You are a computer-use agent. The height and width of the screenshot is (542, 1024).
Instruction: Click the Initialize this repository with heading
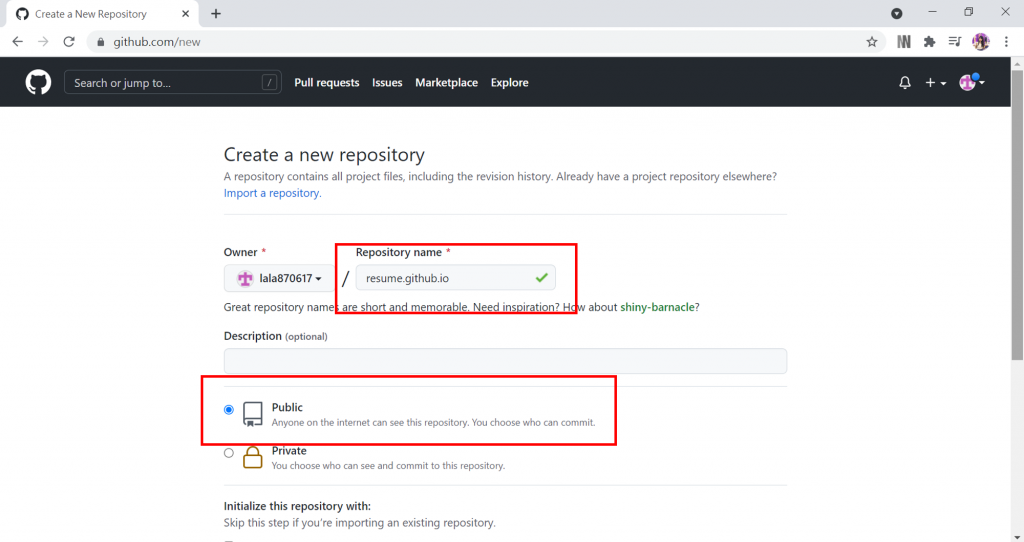coord(297,505)
